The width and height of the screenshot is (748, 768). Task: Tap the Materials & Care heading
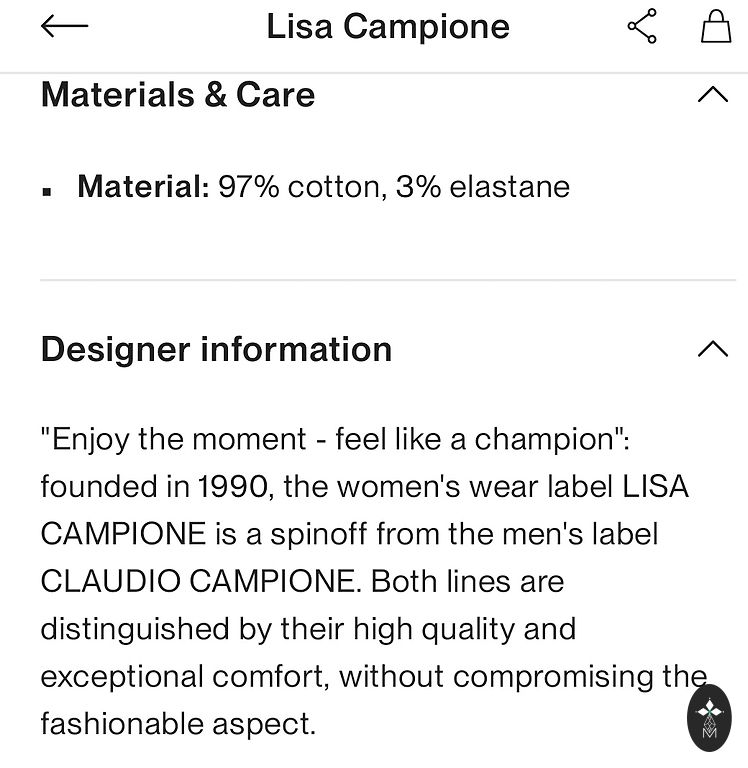pos(178,95)
